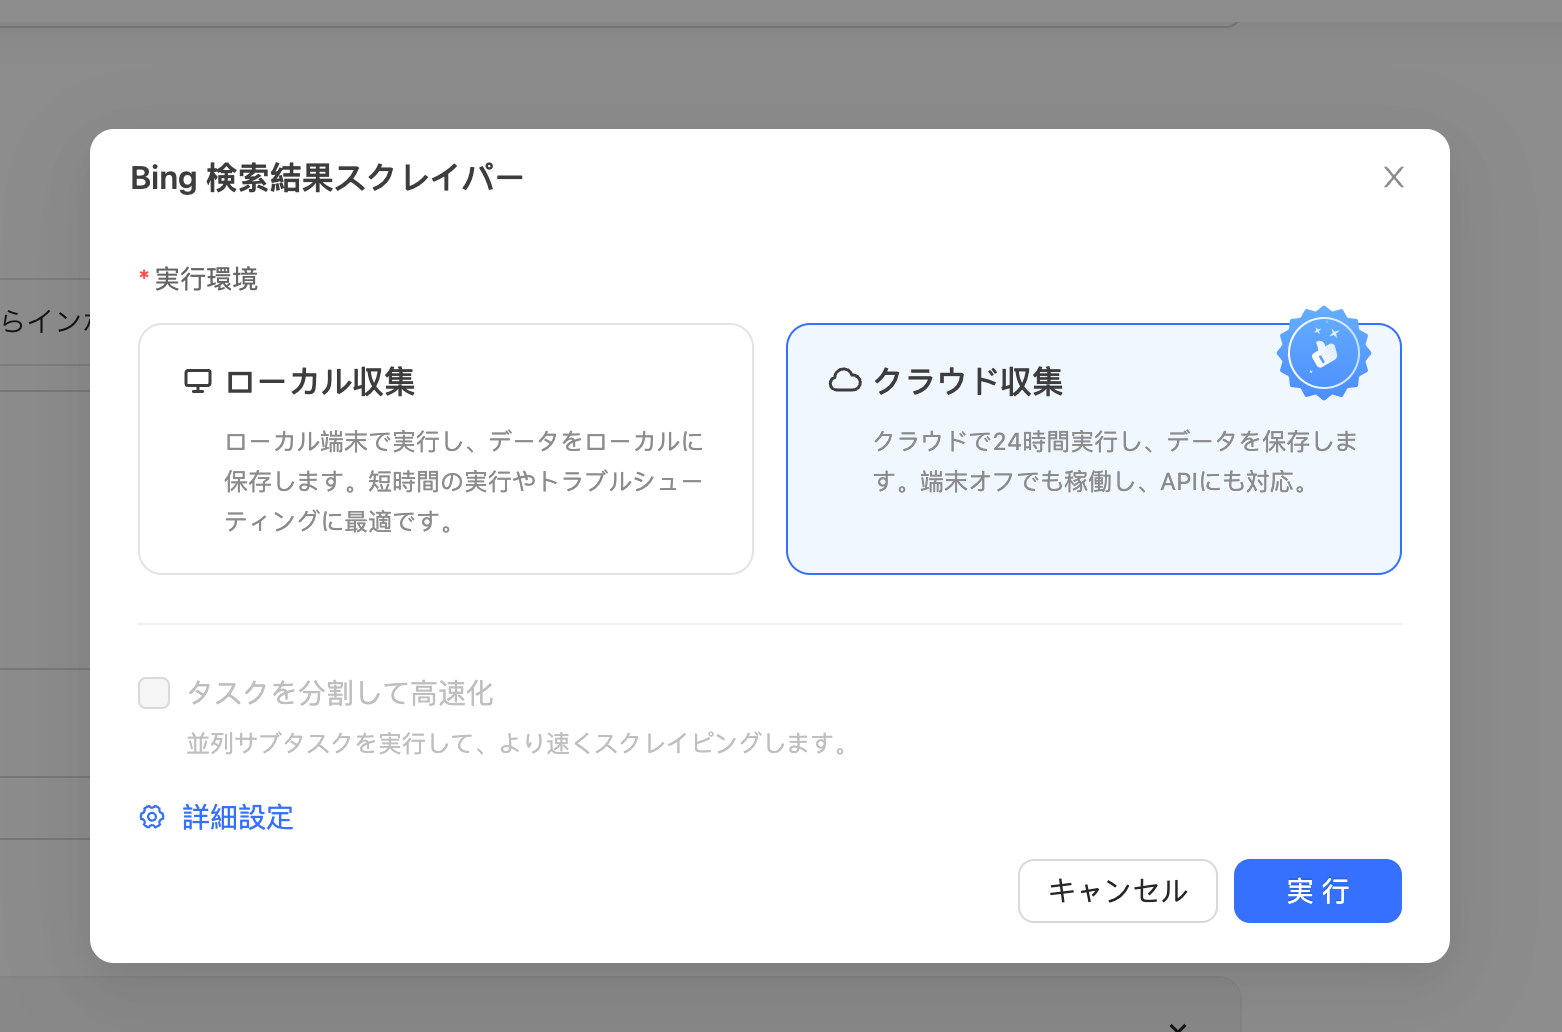Select the ローカル収集 card

(446, 449)
